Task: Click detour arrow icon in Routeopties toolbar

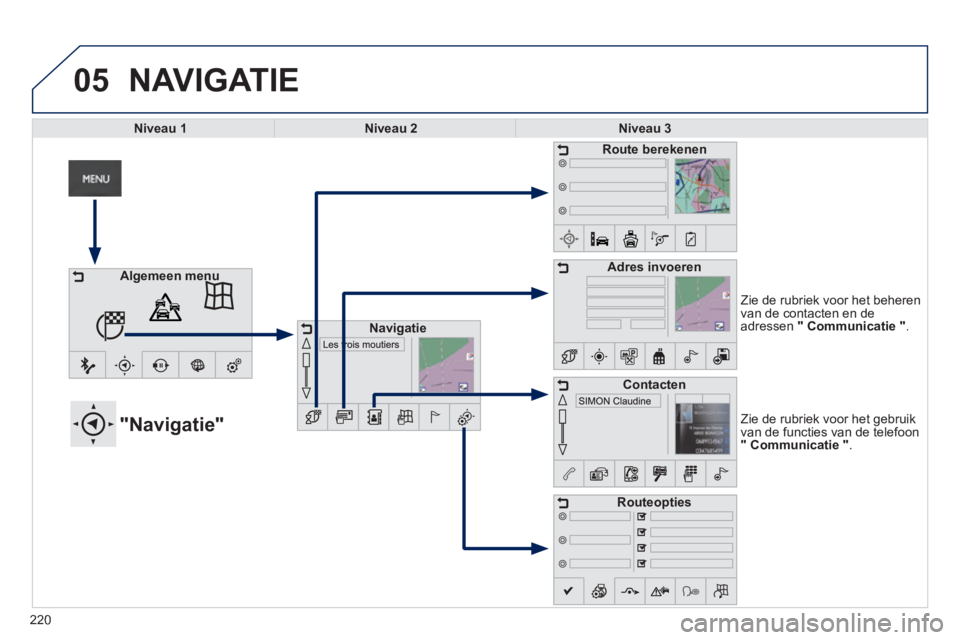Action: [x=630, y=592]
